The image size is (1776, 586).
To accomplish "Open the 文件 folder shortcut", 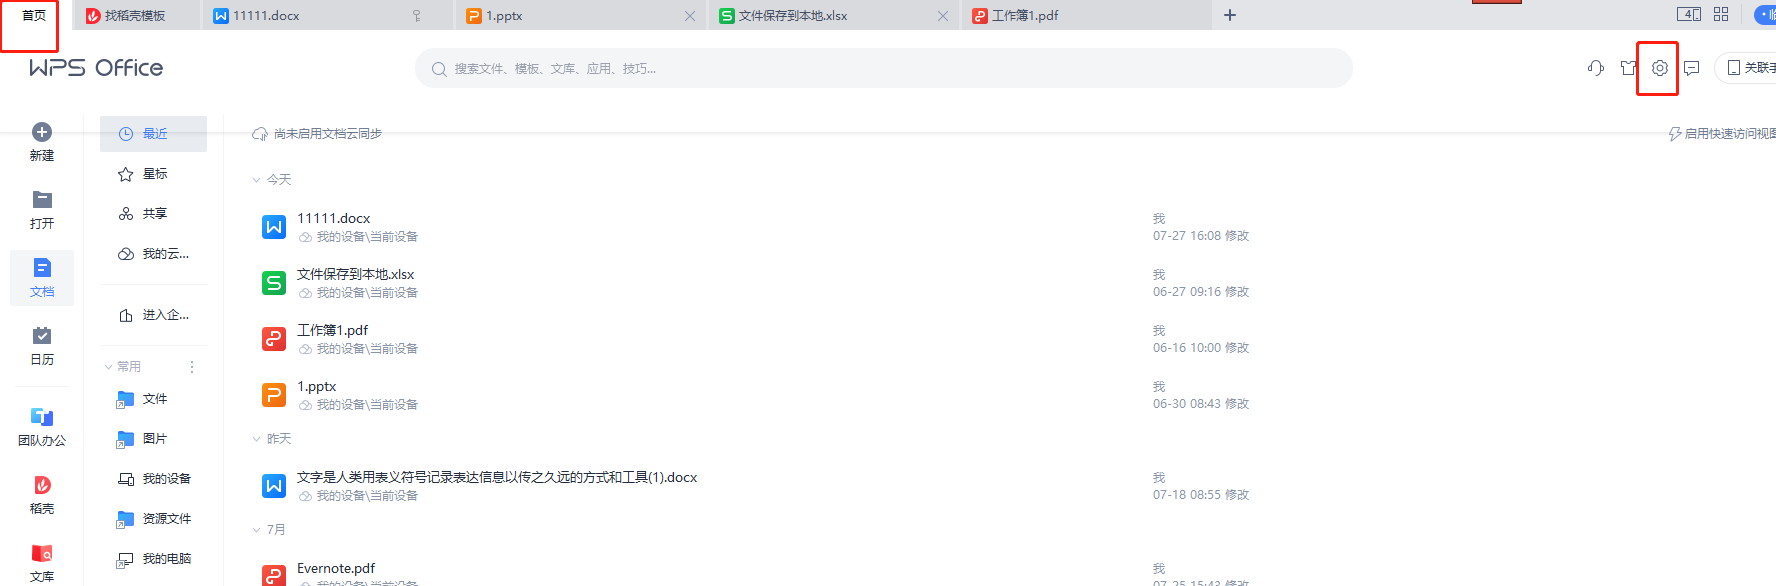I will coord(153,399).
